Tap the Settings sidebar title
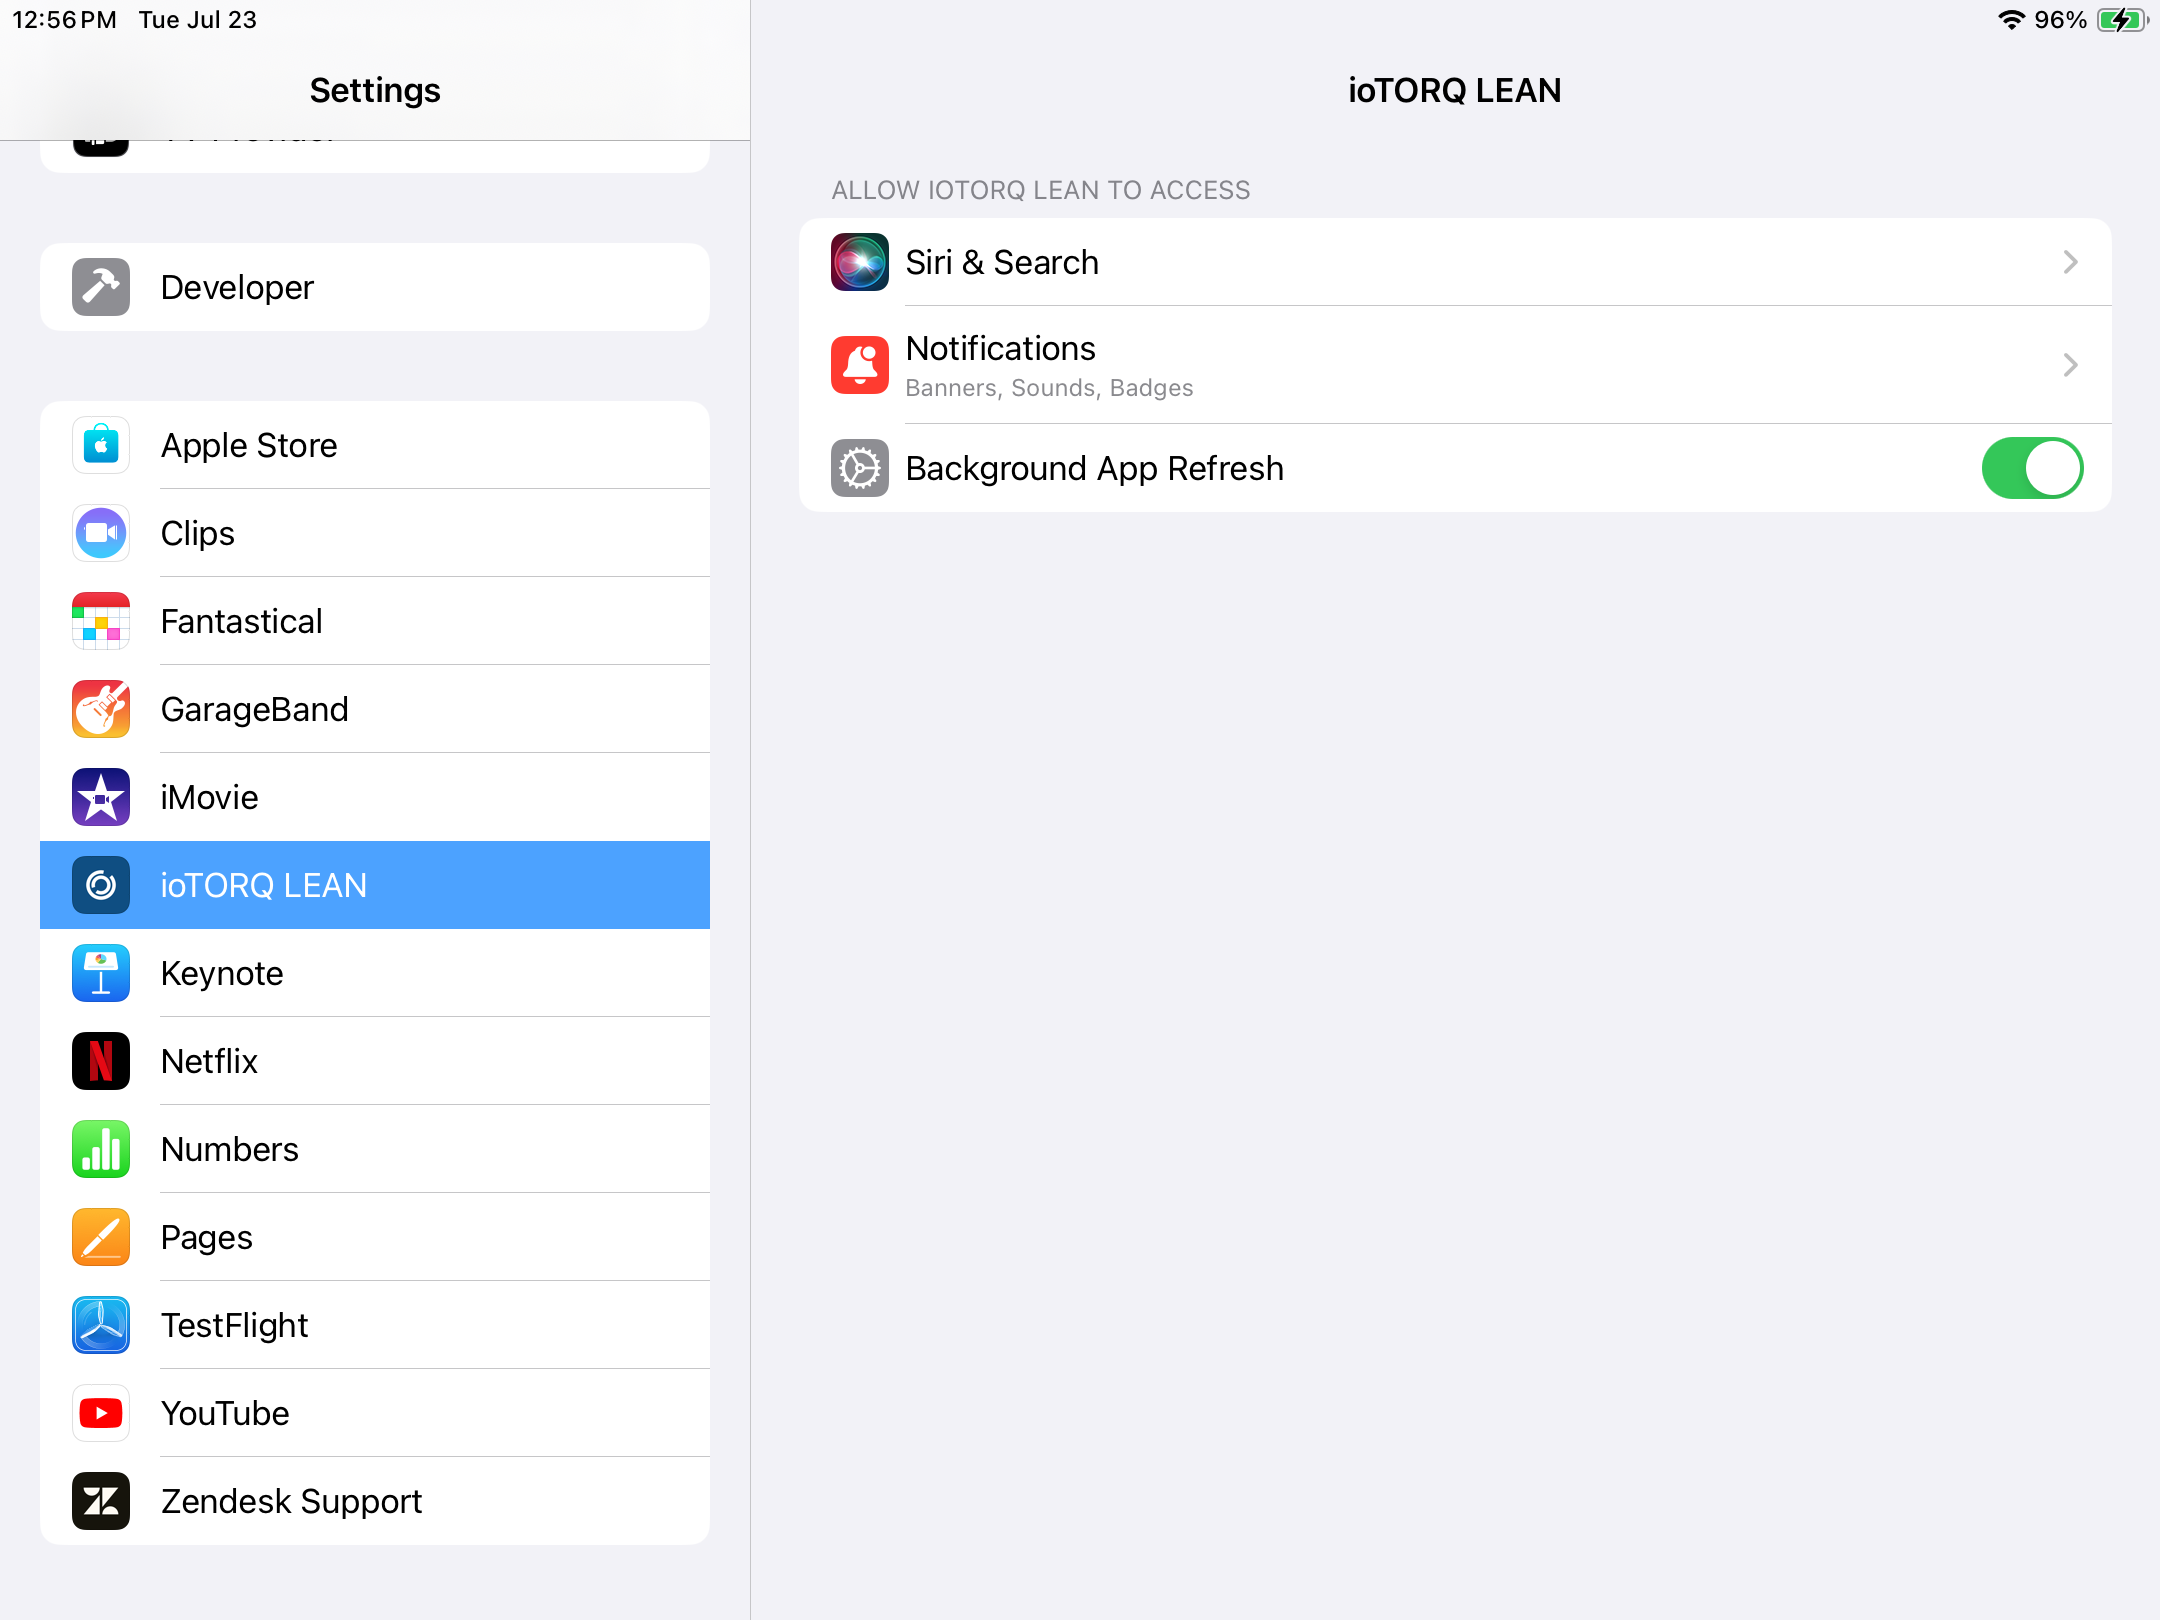Image resolution: width=2160 pixels, height=1620 pixels. (x=375, y=90)
